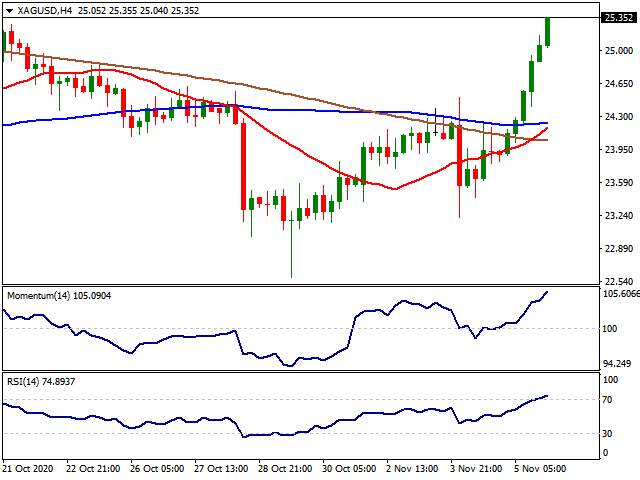This screenshot has height=480, width=640.
Task: Click the latest green candle at chart top
Action: (x=547, y=32)
